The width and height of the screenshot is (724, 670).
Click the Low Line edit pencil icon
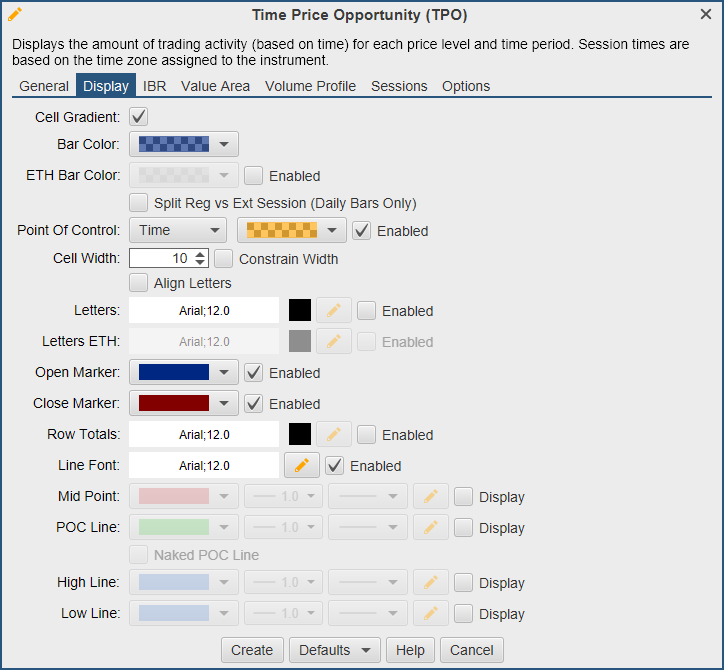tap(430, 614)
